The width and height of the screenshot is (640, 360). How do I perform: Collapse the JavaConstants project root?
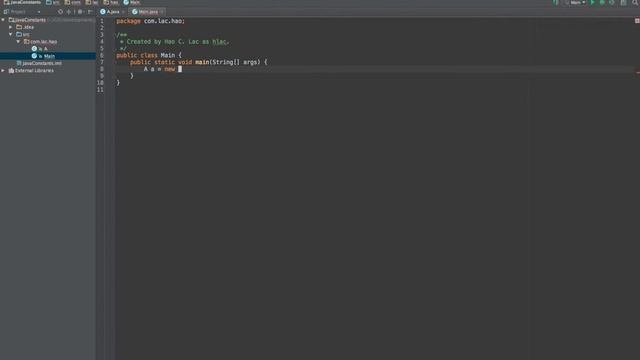3,20
